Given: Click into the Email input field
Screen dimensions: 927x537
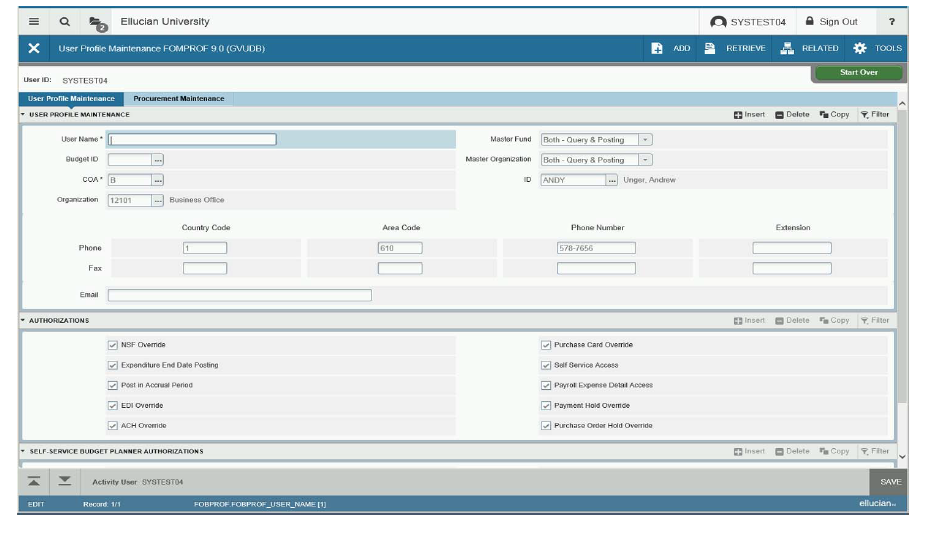Looking at the screenshot, I should 239,295.
